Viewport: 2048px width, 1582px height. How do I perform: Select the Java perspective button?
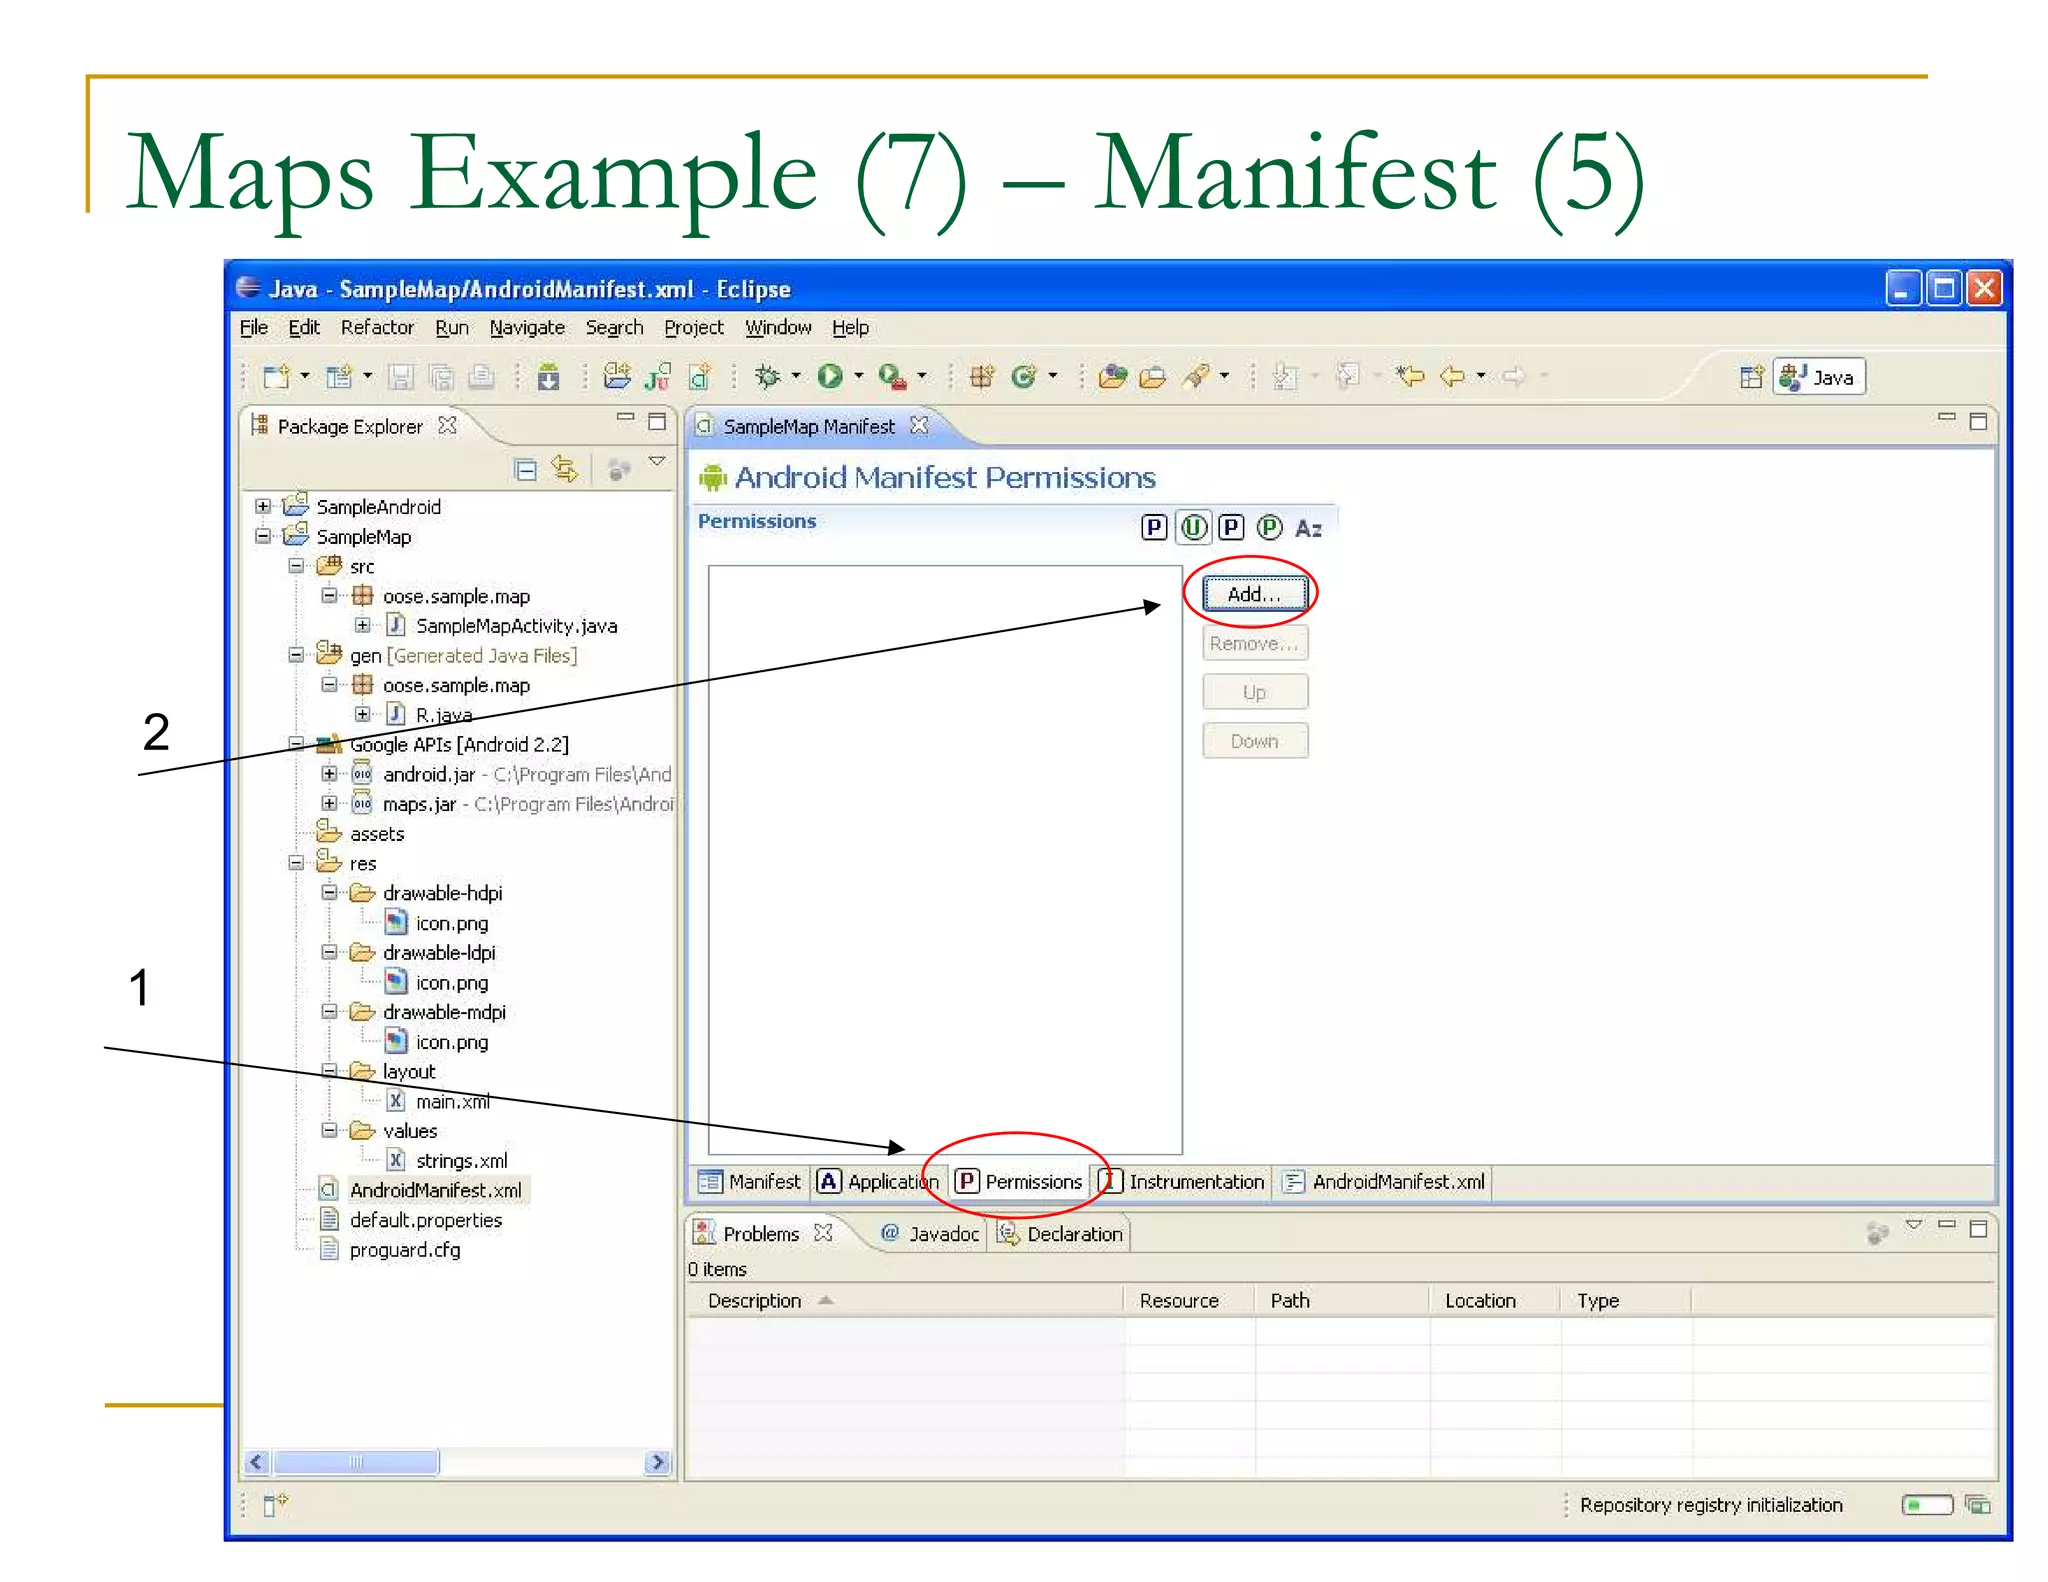coord(1820,377)
